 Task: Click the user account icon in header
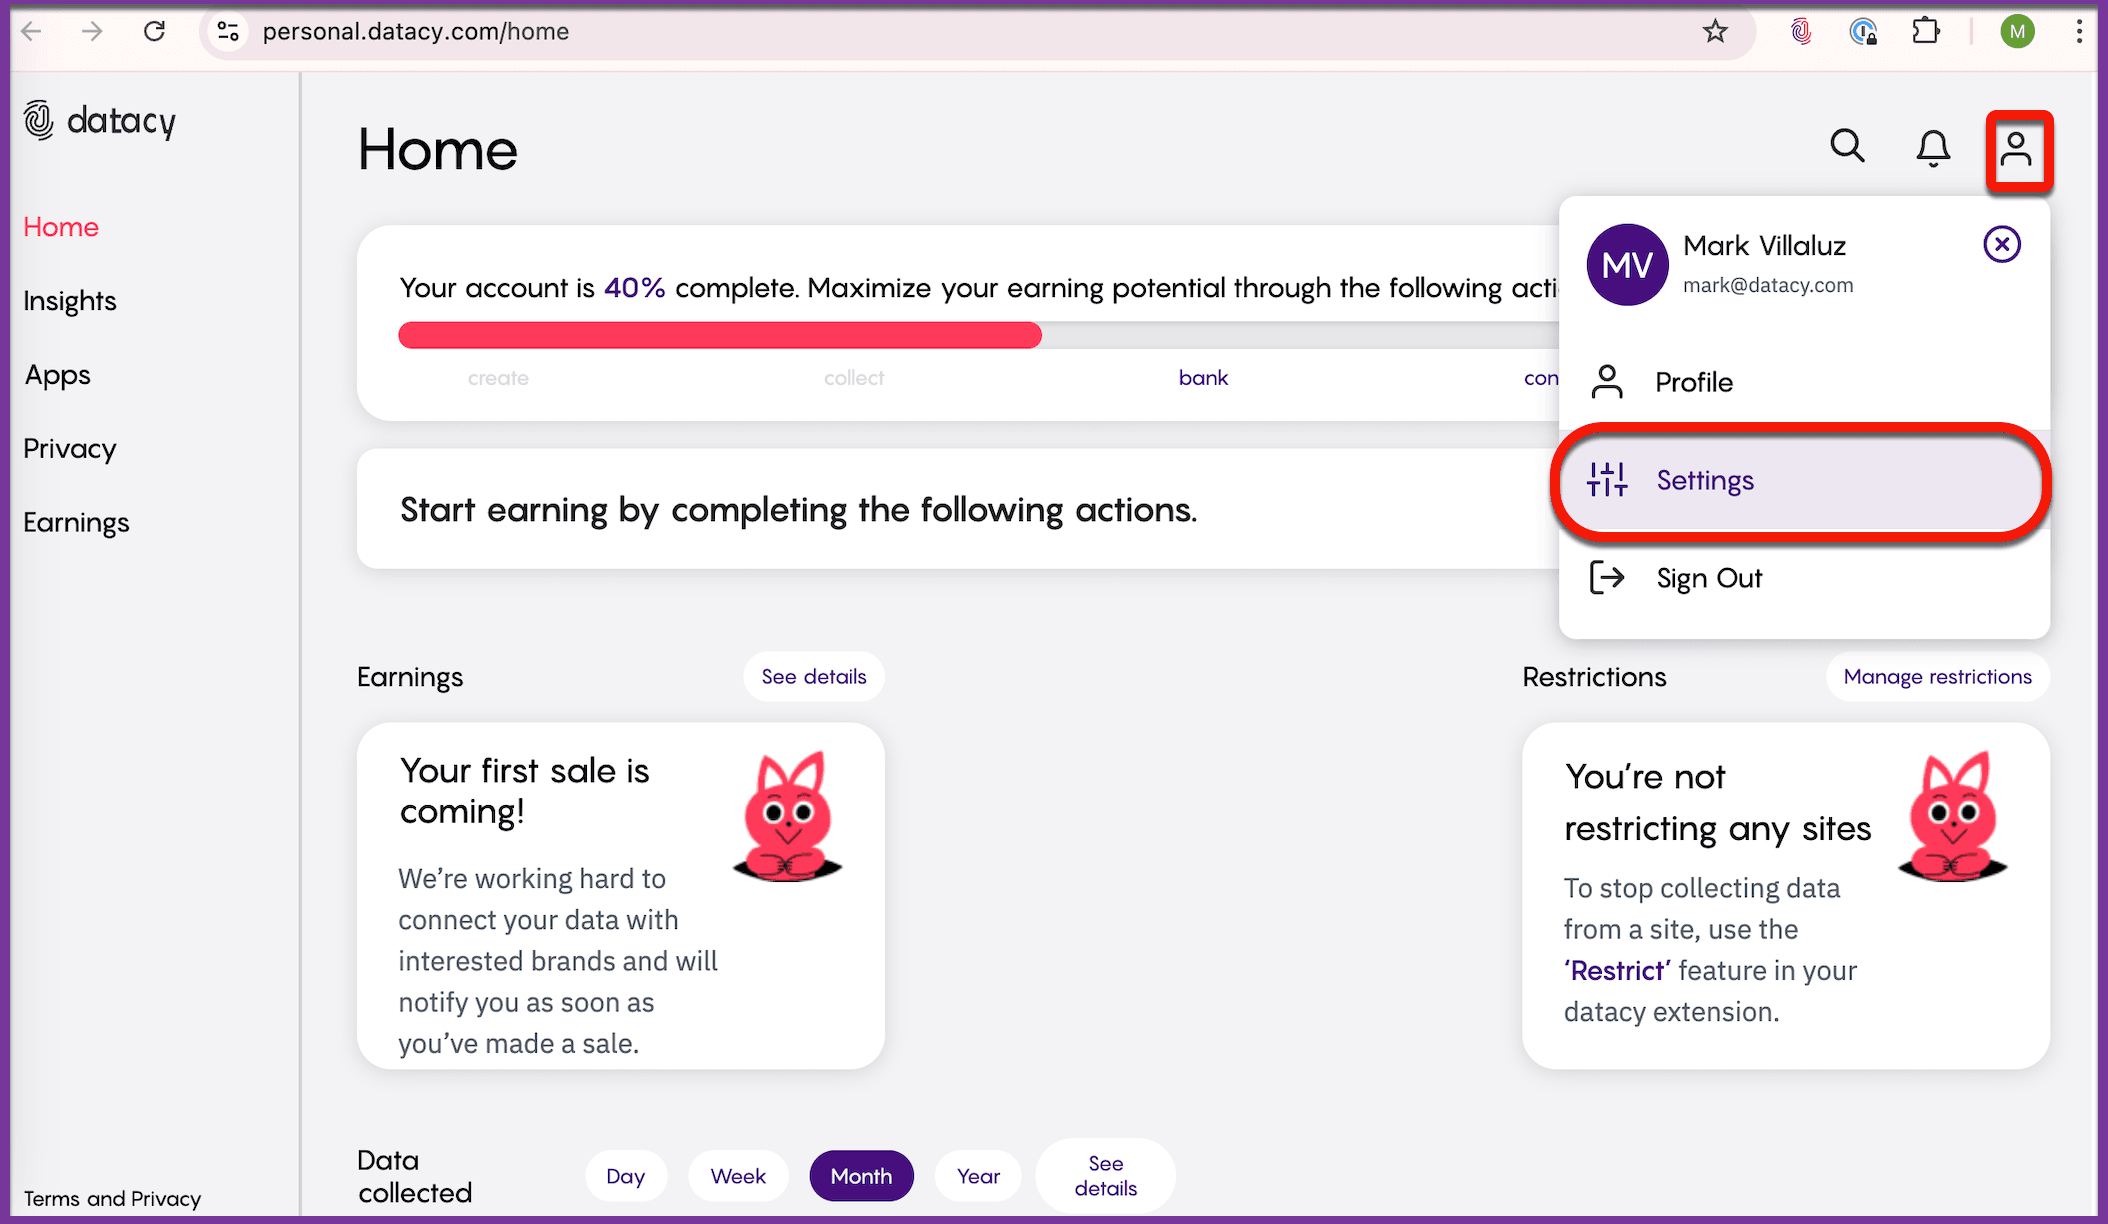[2017, 150]
